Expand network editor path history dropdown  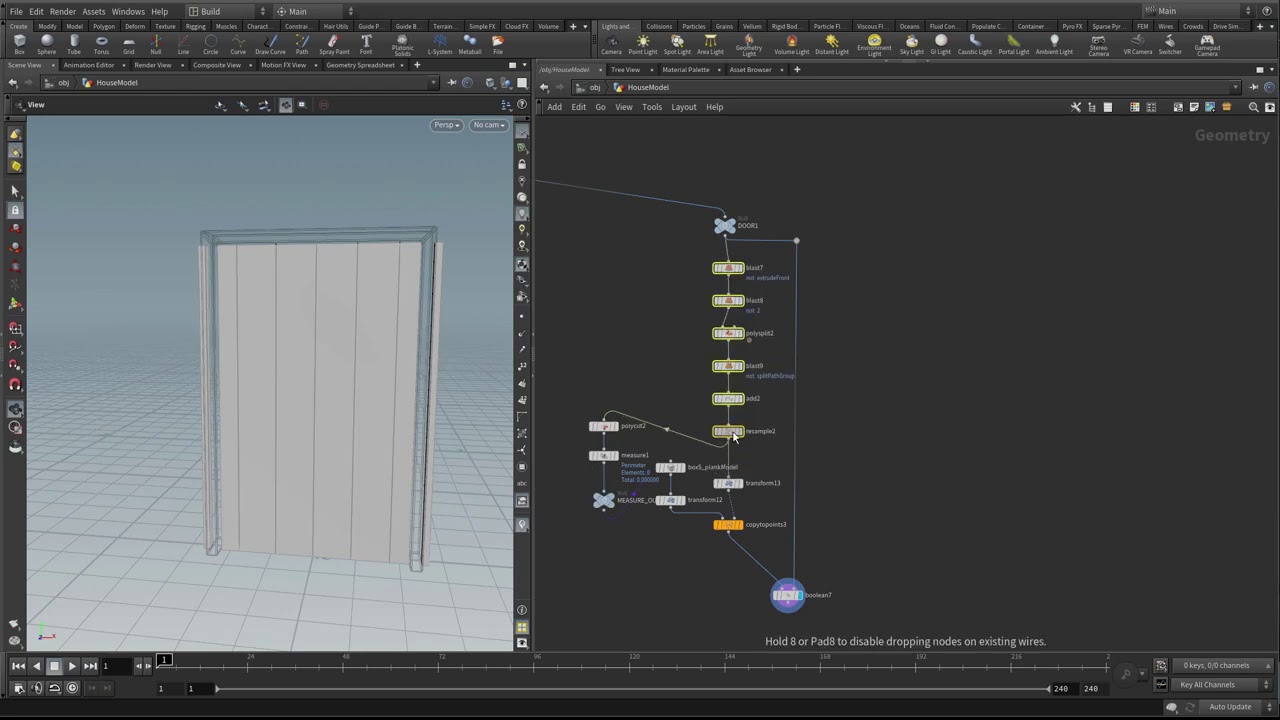1236,87
